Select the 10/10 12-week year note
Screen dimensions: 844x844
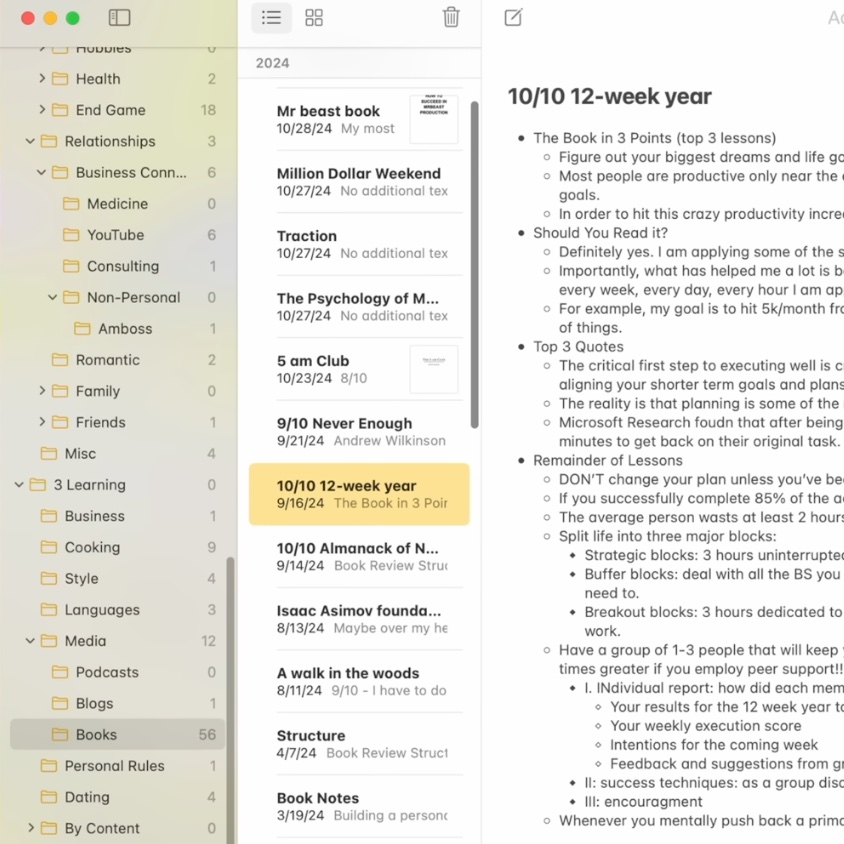pyautogui.click(x=359, y=494)
